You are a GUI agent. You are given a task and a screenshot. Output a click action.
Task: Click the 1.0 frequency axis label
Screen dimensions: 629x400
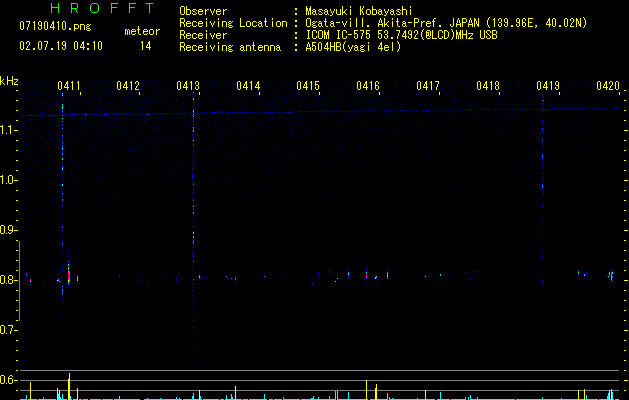pyautogui.click(x=7, y=180)
